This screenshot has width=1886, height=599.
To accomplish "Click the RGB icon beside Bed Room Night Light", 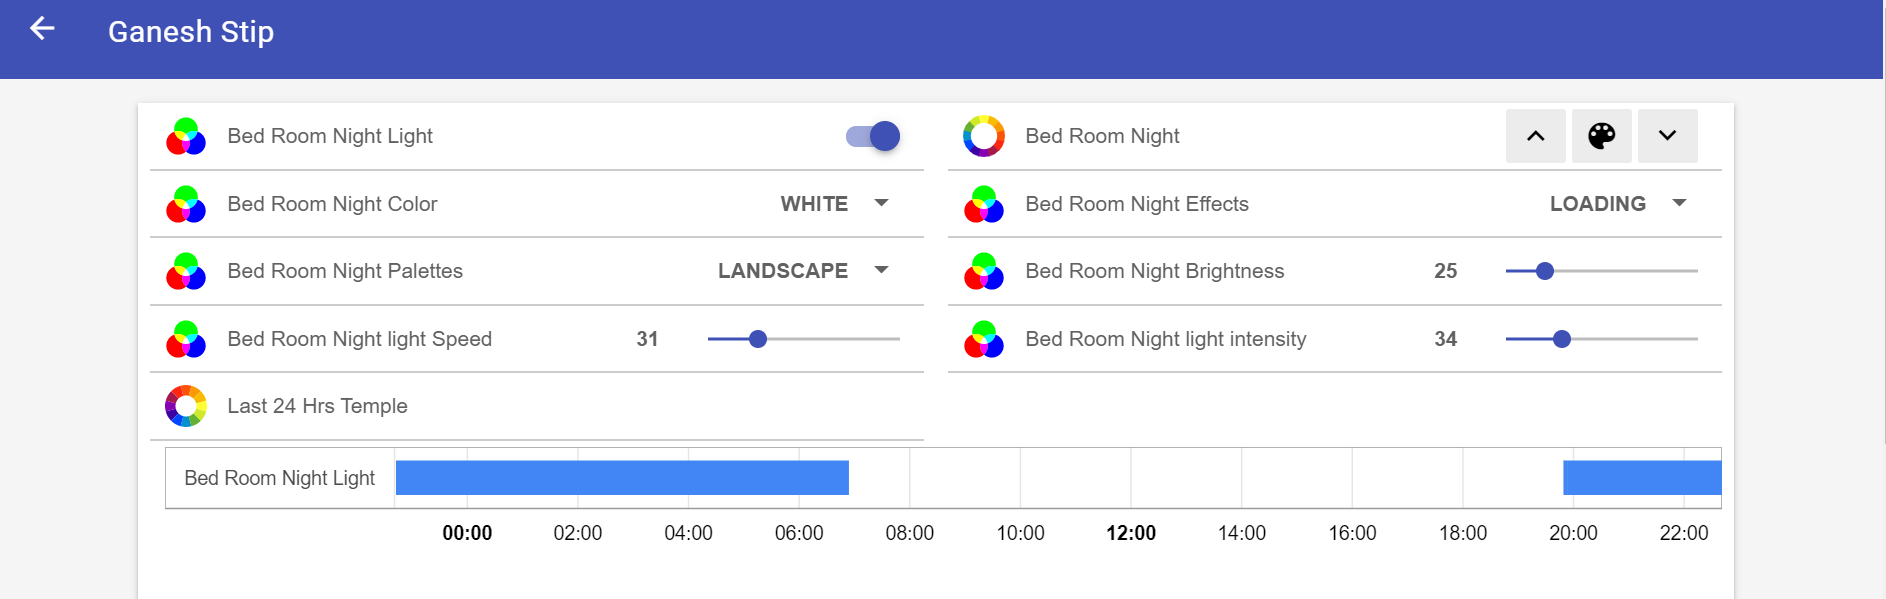I will [186, 136].
